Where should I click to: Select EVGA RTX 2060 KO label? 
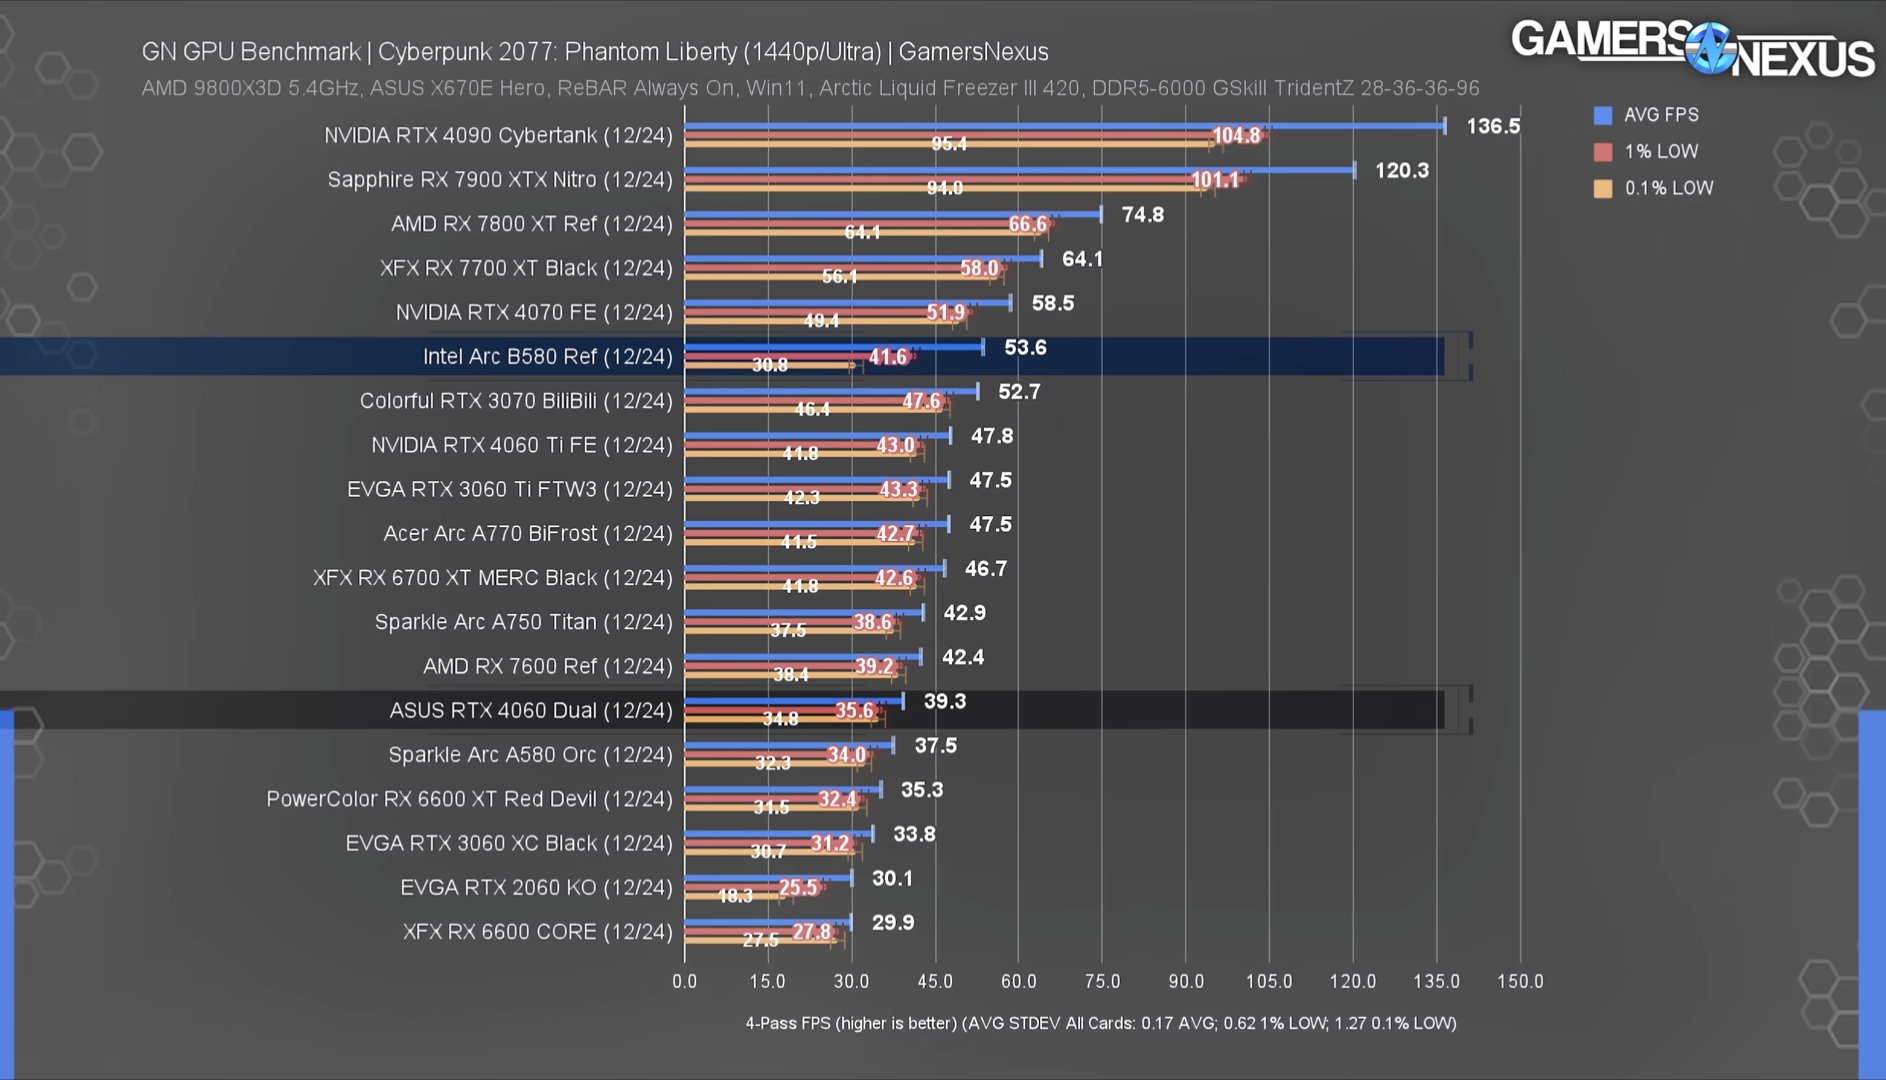537,887
